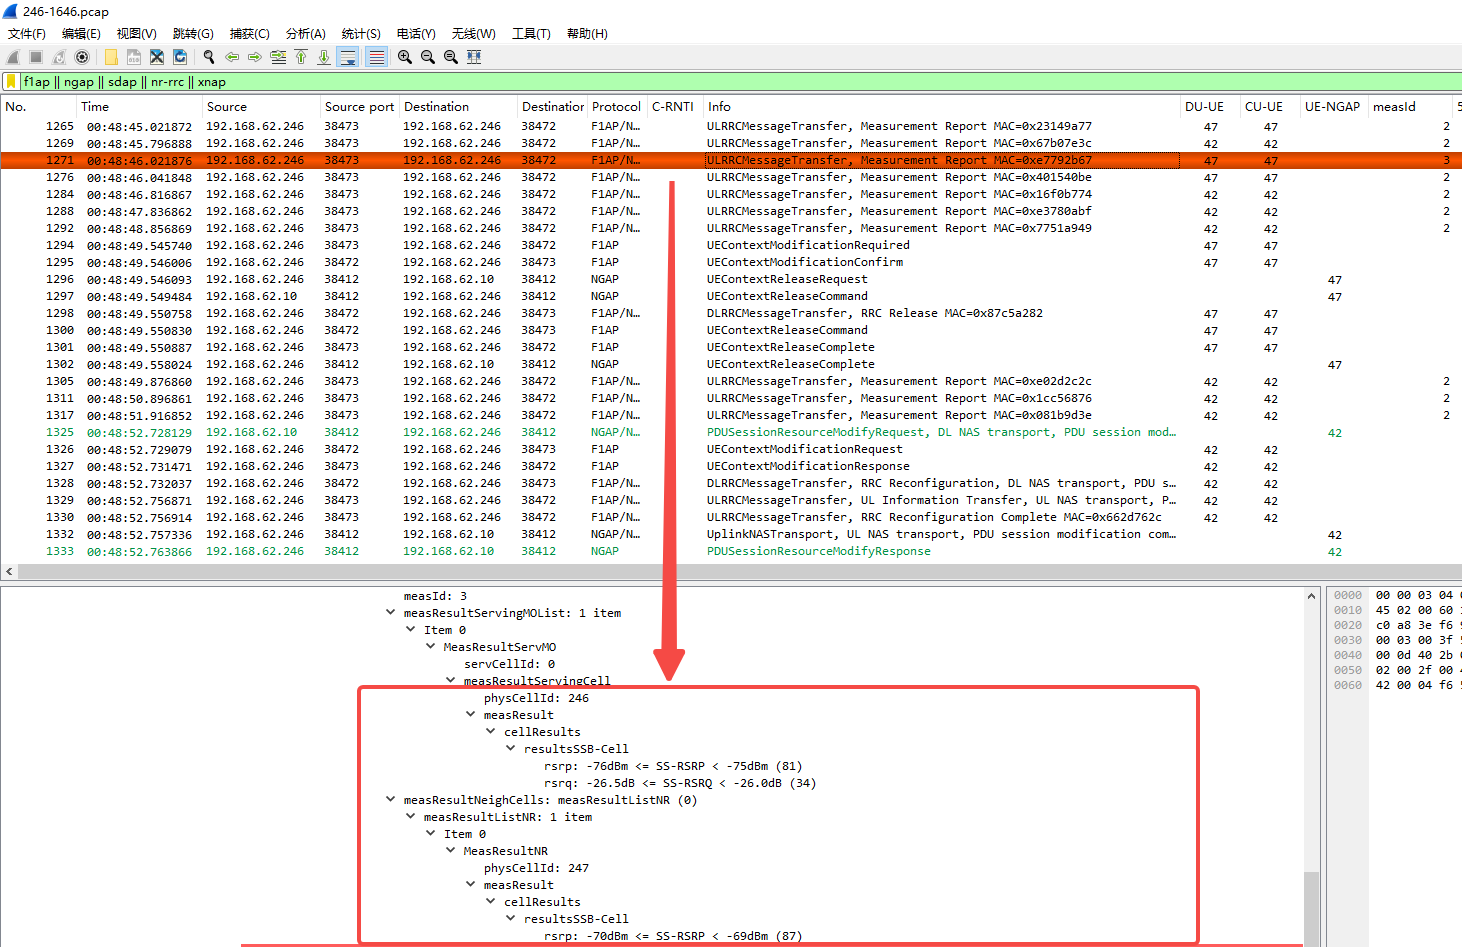Toggle packet list colorization
The image size is (1462, 947).
(x=376, y=57)
